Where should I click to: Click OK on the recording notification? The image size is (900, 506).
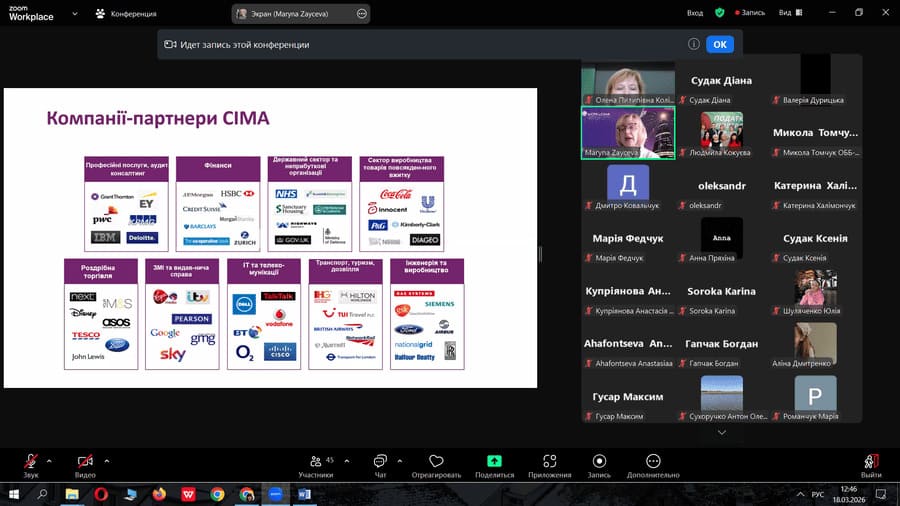(720, 44)
